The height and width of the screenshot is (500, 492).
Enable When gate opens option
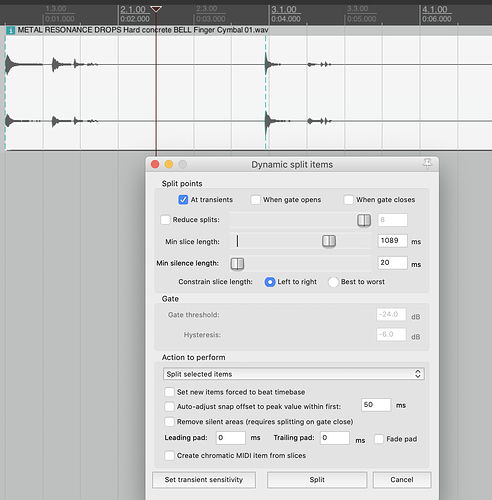[256, 200]
